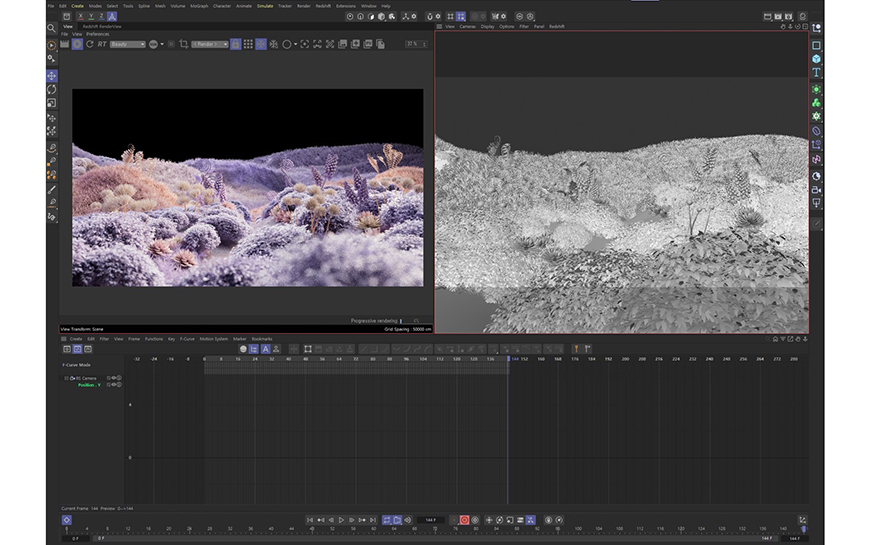Click the timeline playhead marker at frame 144
The width and height of the screenshot is (871, 545).
[508, 358]
